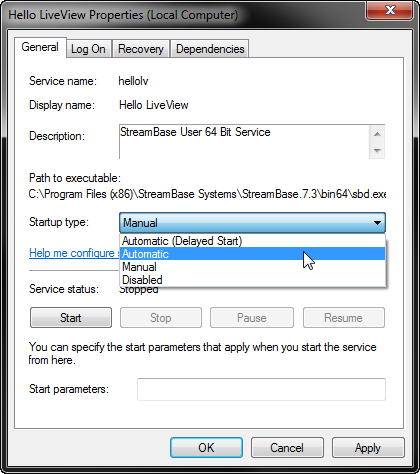Click into the Start parameters field

tap(261, 389)
